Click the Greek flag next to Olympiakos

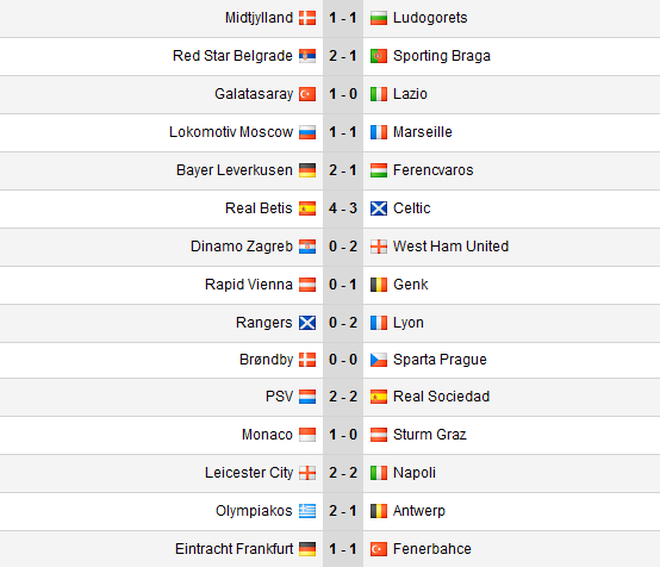coord(307,511)
